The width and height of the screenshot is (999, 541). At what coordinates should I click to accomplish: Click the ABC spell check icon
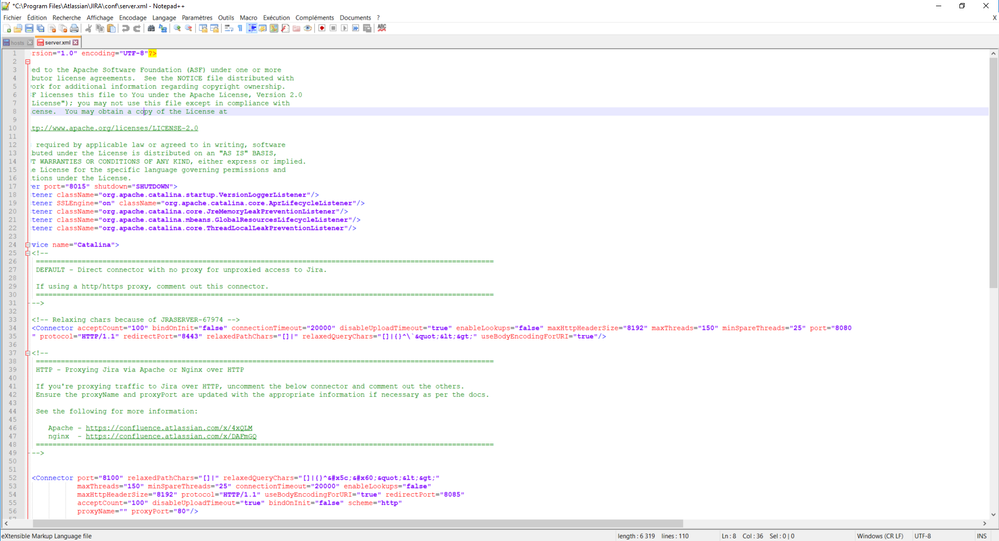coord(382,28)
